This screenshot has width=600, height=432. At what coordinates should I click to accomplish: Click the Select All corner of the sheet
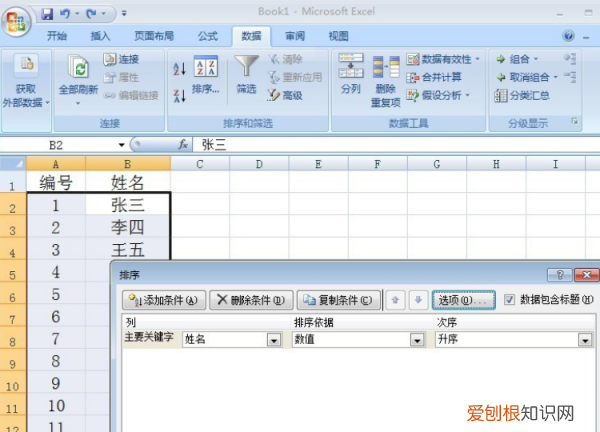pos(13,164)
